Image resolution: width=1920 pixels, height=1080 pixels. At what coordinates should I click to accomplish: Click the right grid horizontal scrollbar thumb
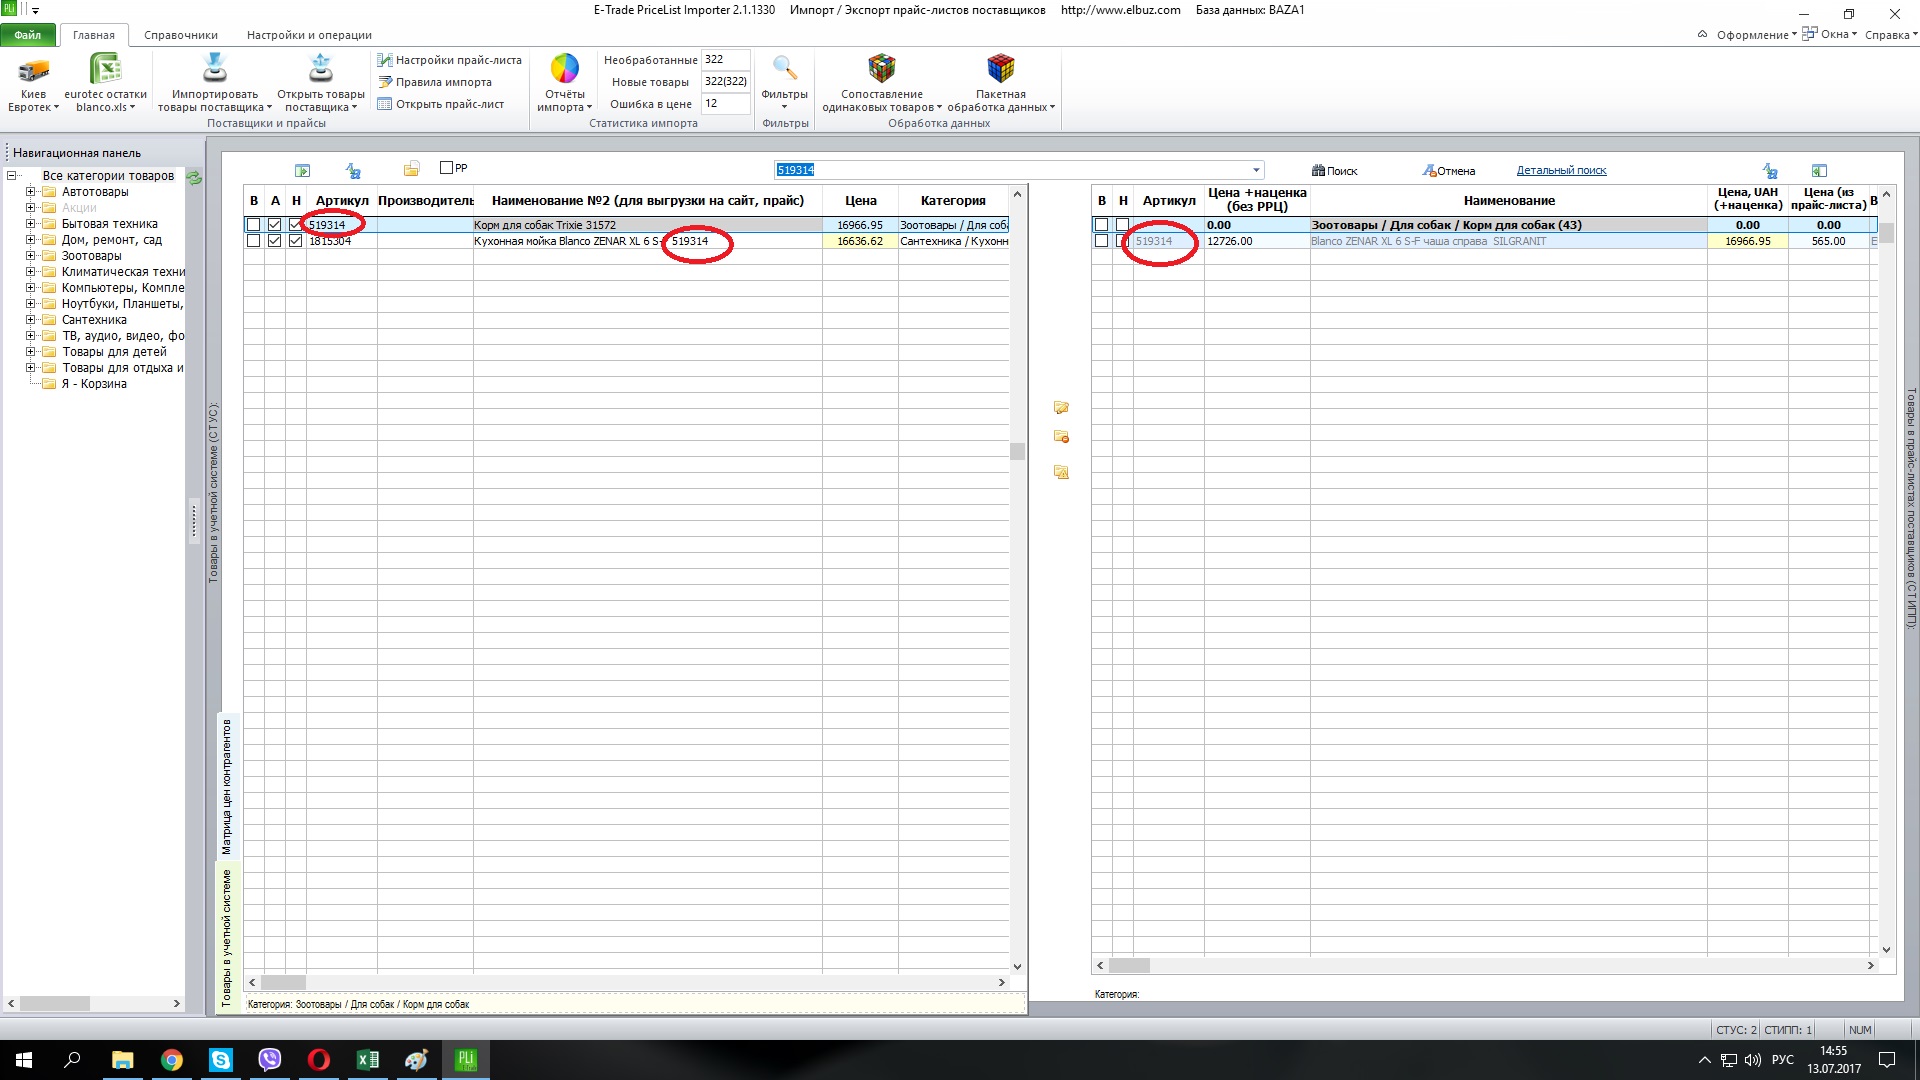tap(1129, 966)
